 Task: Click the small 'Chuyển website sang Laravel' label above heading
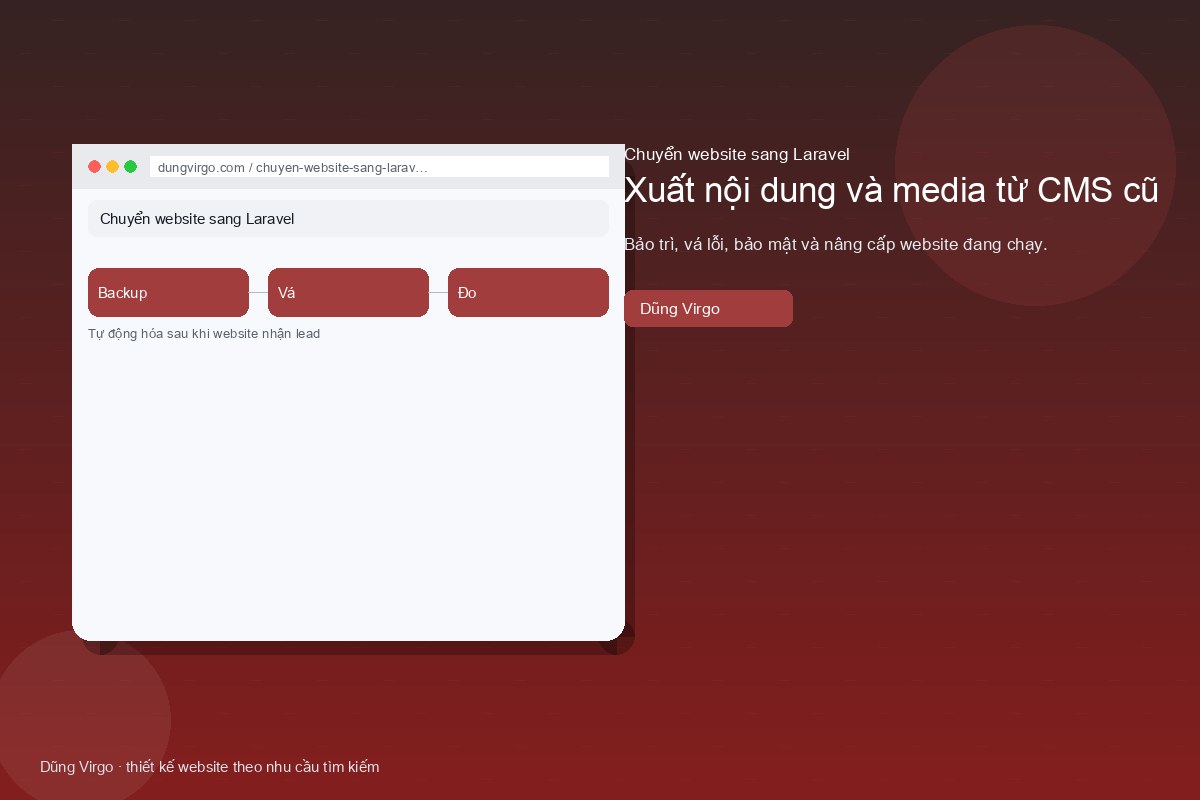pyautogui.click(x=737, y=154)
